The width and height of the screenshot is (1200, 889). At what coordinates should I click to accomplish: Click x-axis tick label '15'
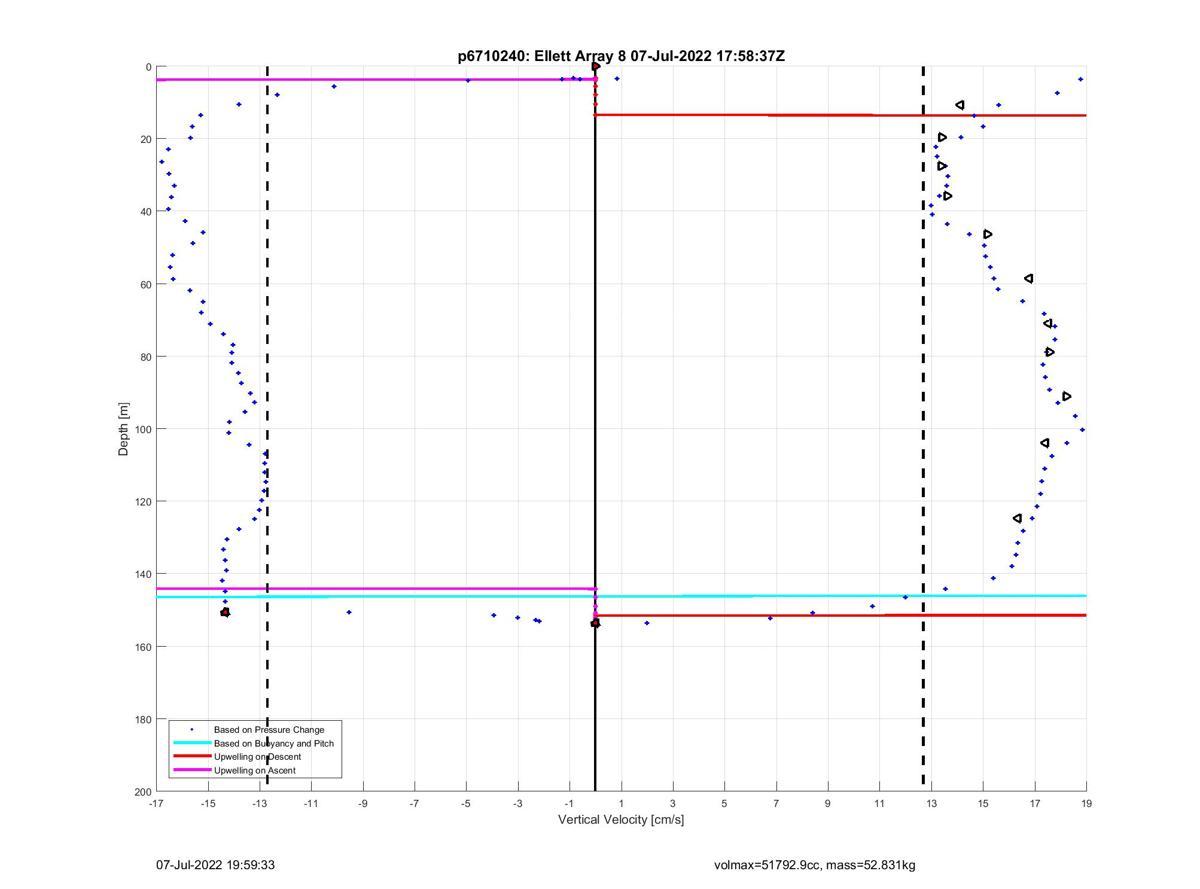983,804
